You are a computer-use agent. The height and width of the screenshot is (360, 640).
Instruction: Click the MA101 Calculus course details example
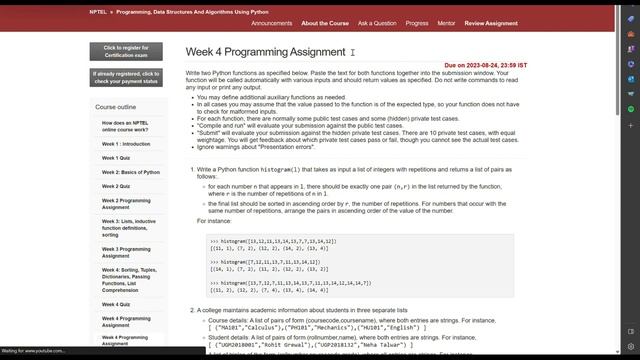pyautogui.click(x=317, y=328)
